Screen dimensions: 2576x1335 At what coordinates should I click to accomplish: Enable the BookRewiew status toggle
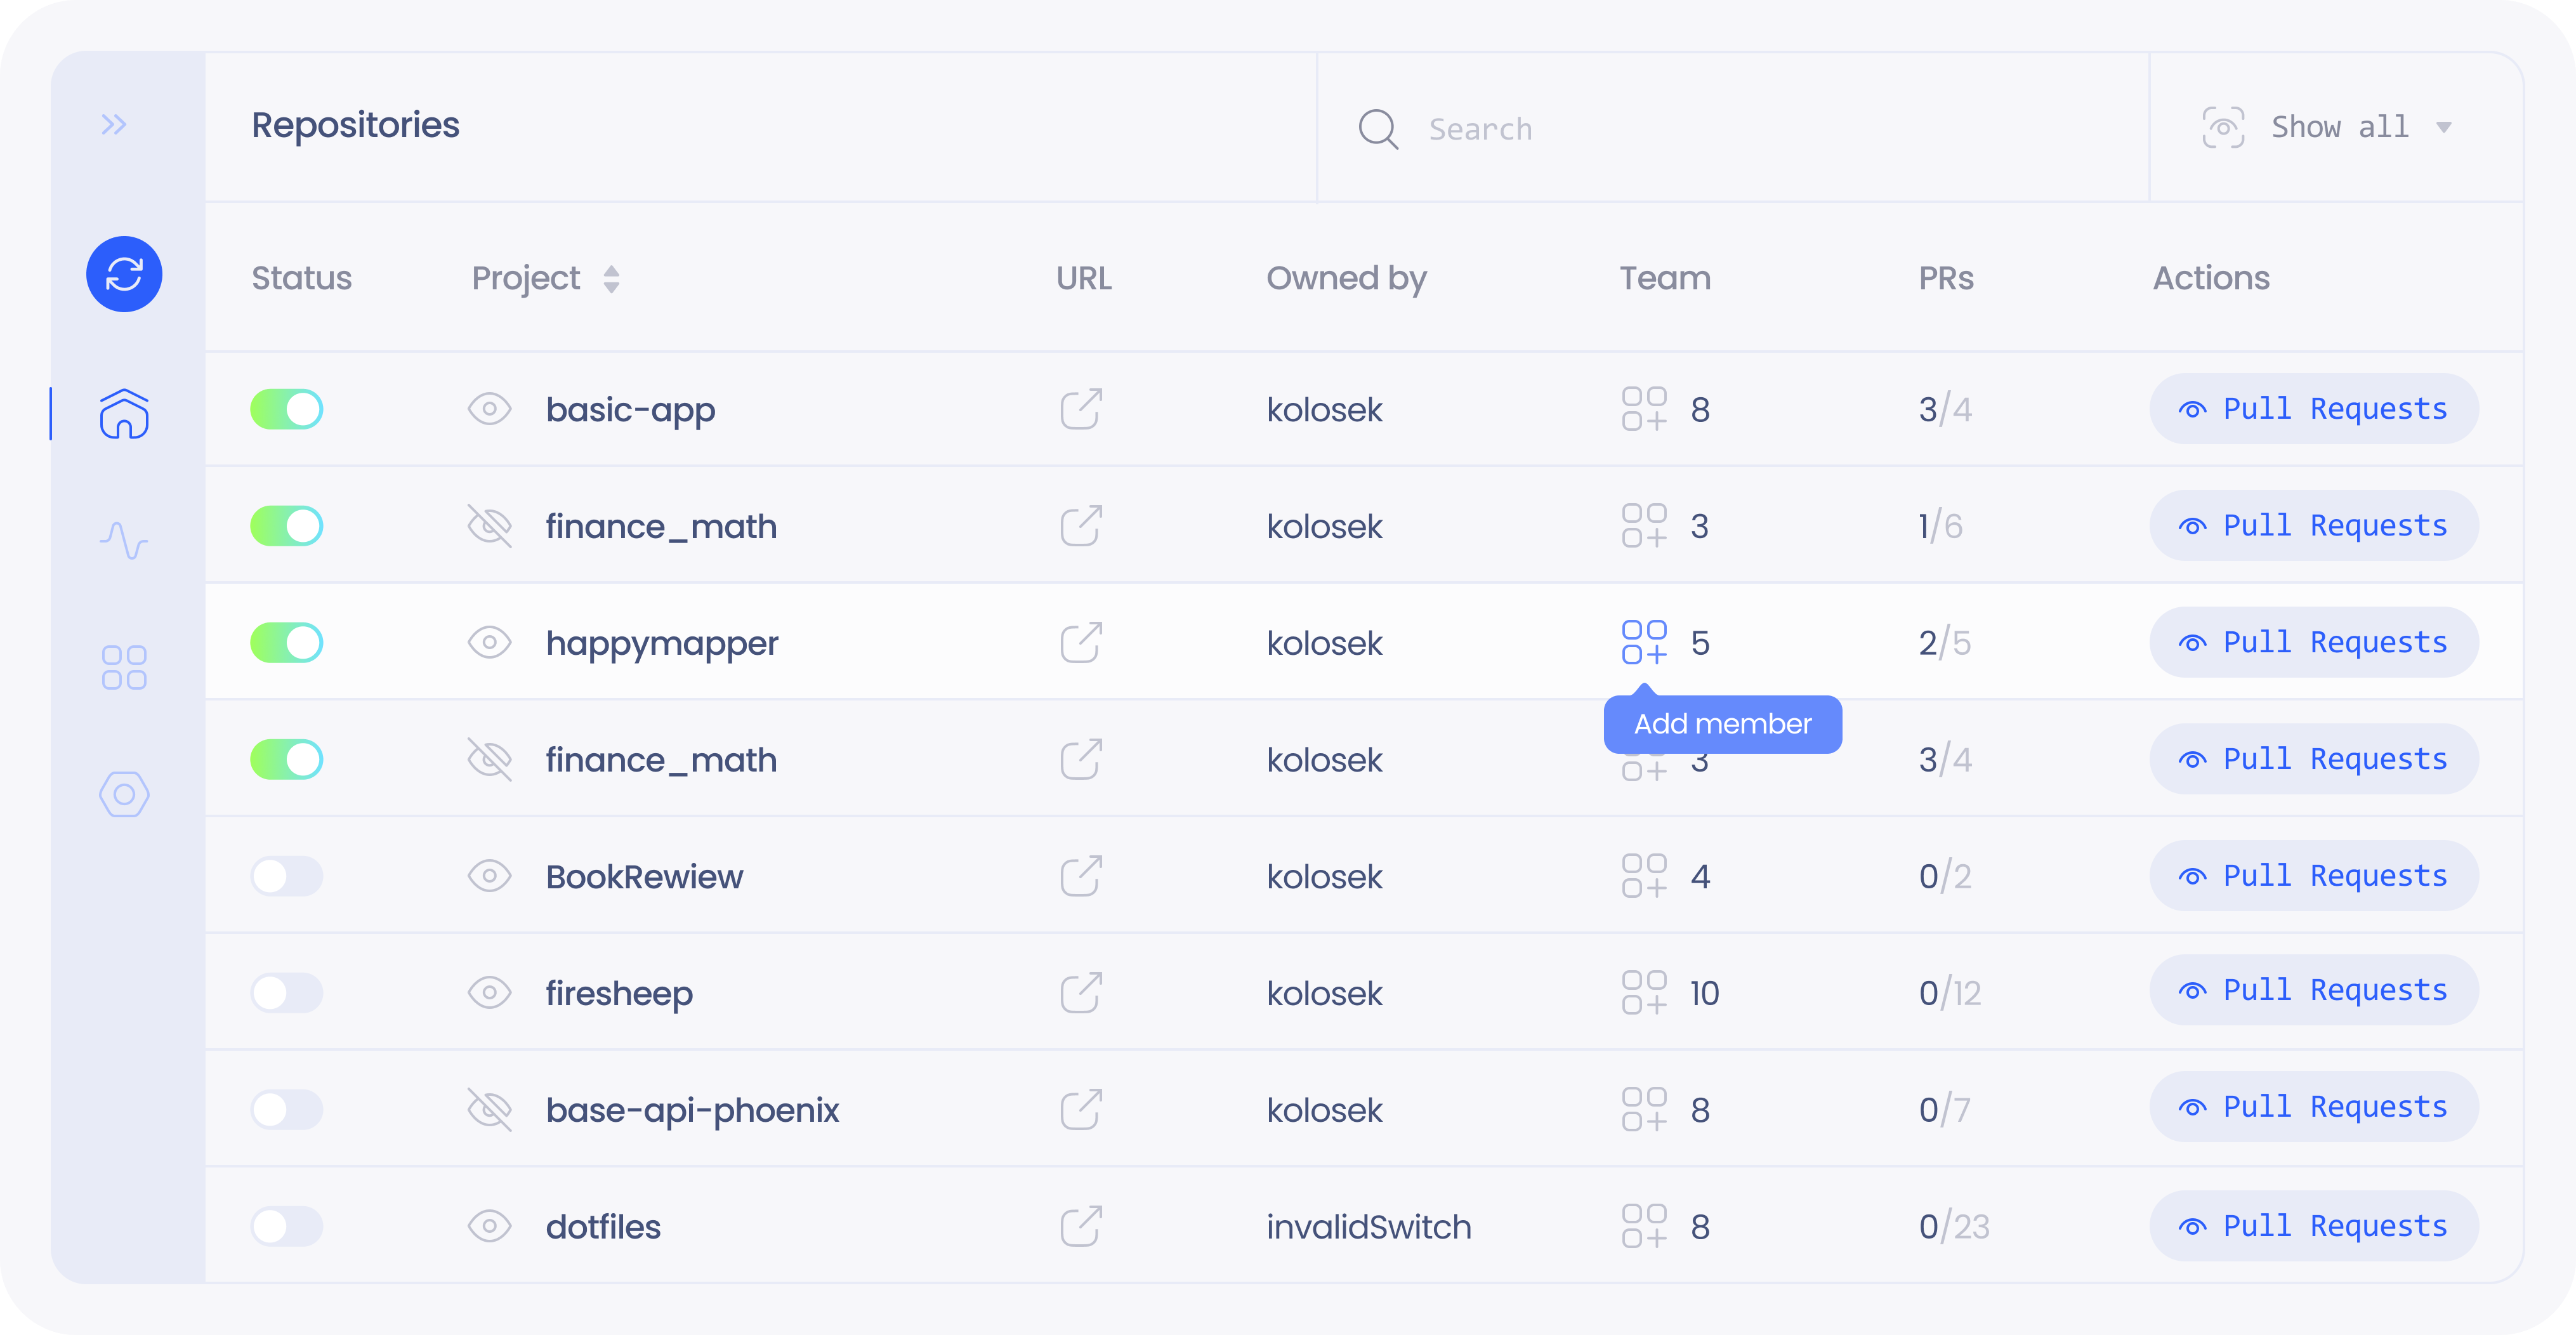287,876
